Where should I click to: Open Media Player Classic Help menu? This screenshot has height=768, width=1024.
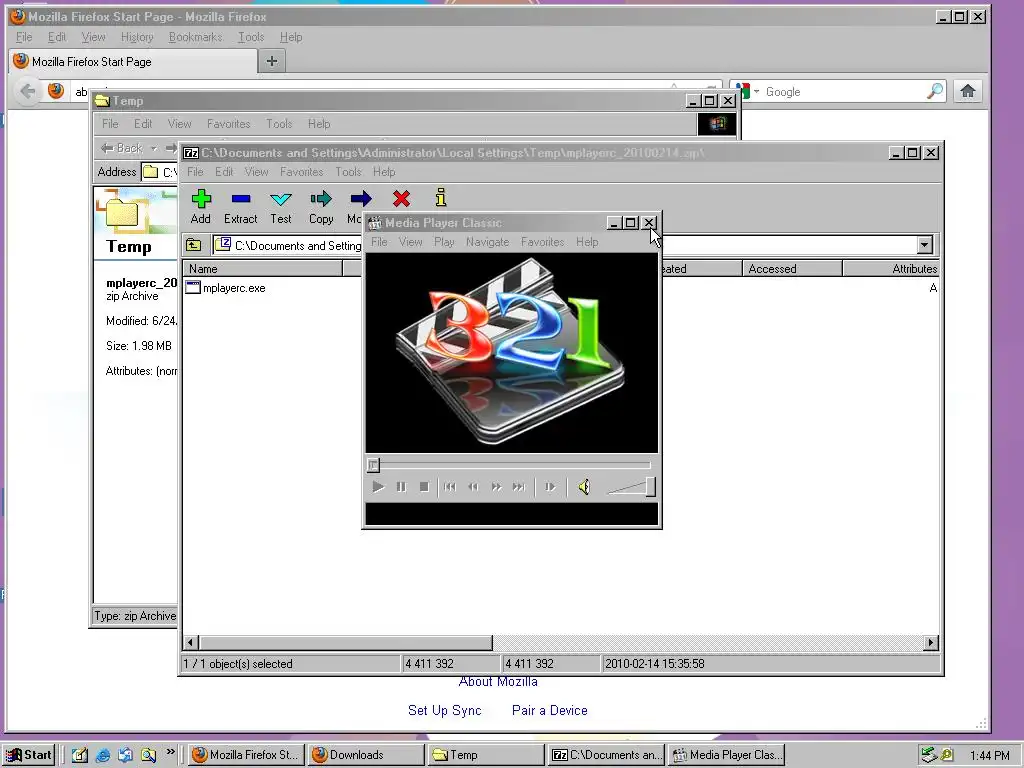(587, 242)
